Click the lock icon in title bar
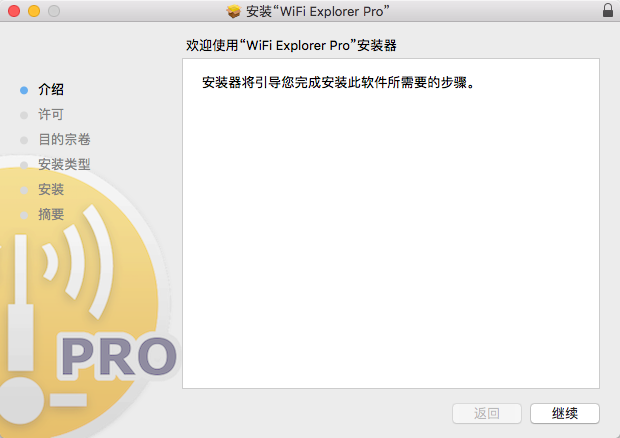The image size is (620, 438). pos(608,10)
